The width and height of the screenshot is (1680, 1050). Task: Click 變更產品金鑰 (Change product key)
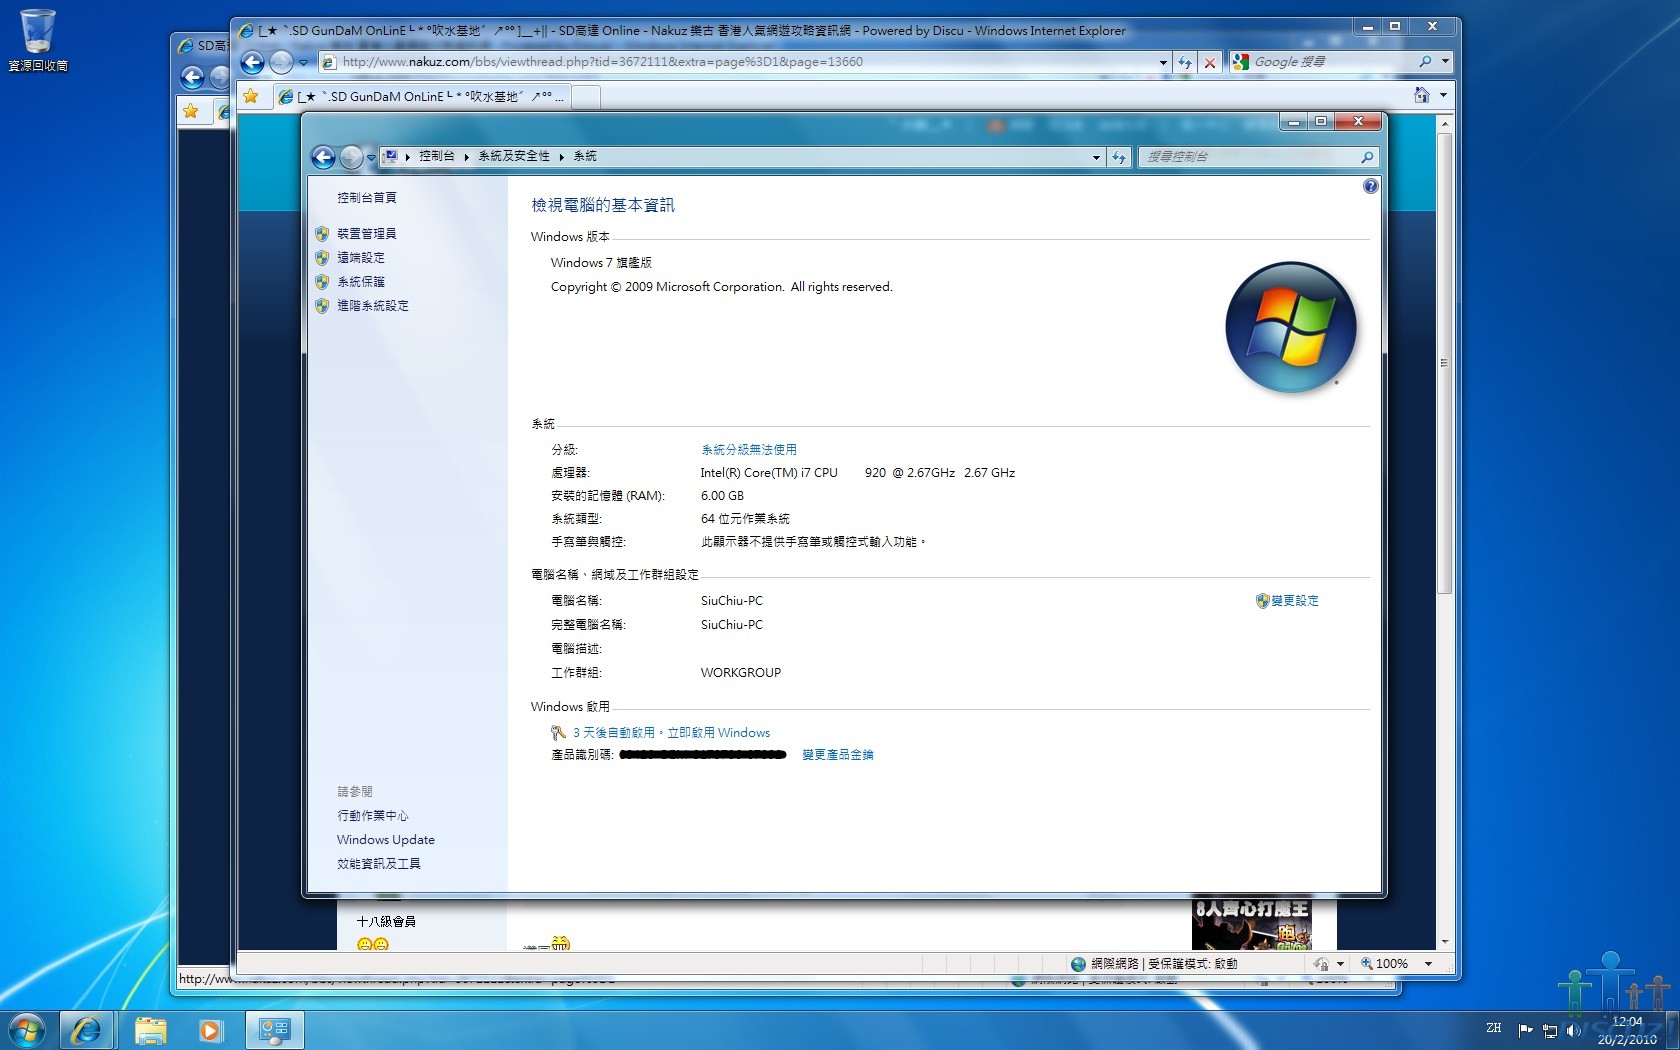pyautogui.click(x=838, y=755)
